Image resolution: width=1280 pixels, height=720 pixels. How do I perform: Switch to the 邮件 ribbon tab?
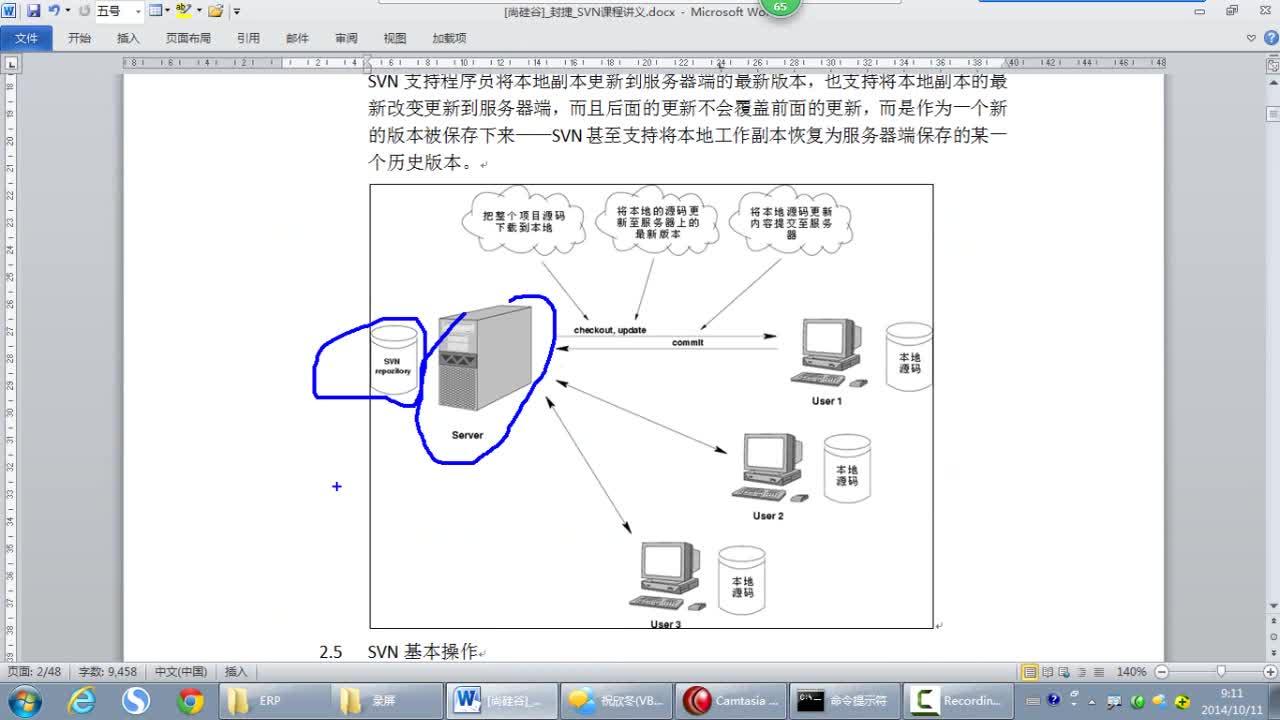point(297,38)
